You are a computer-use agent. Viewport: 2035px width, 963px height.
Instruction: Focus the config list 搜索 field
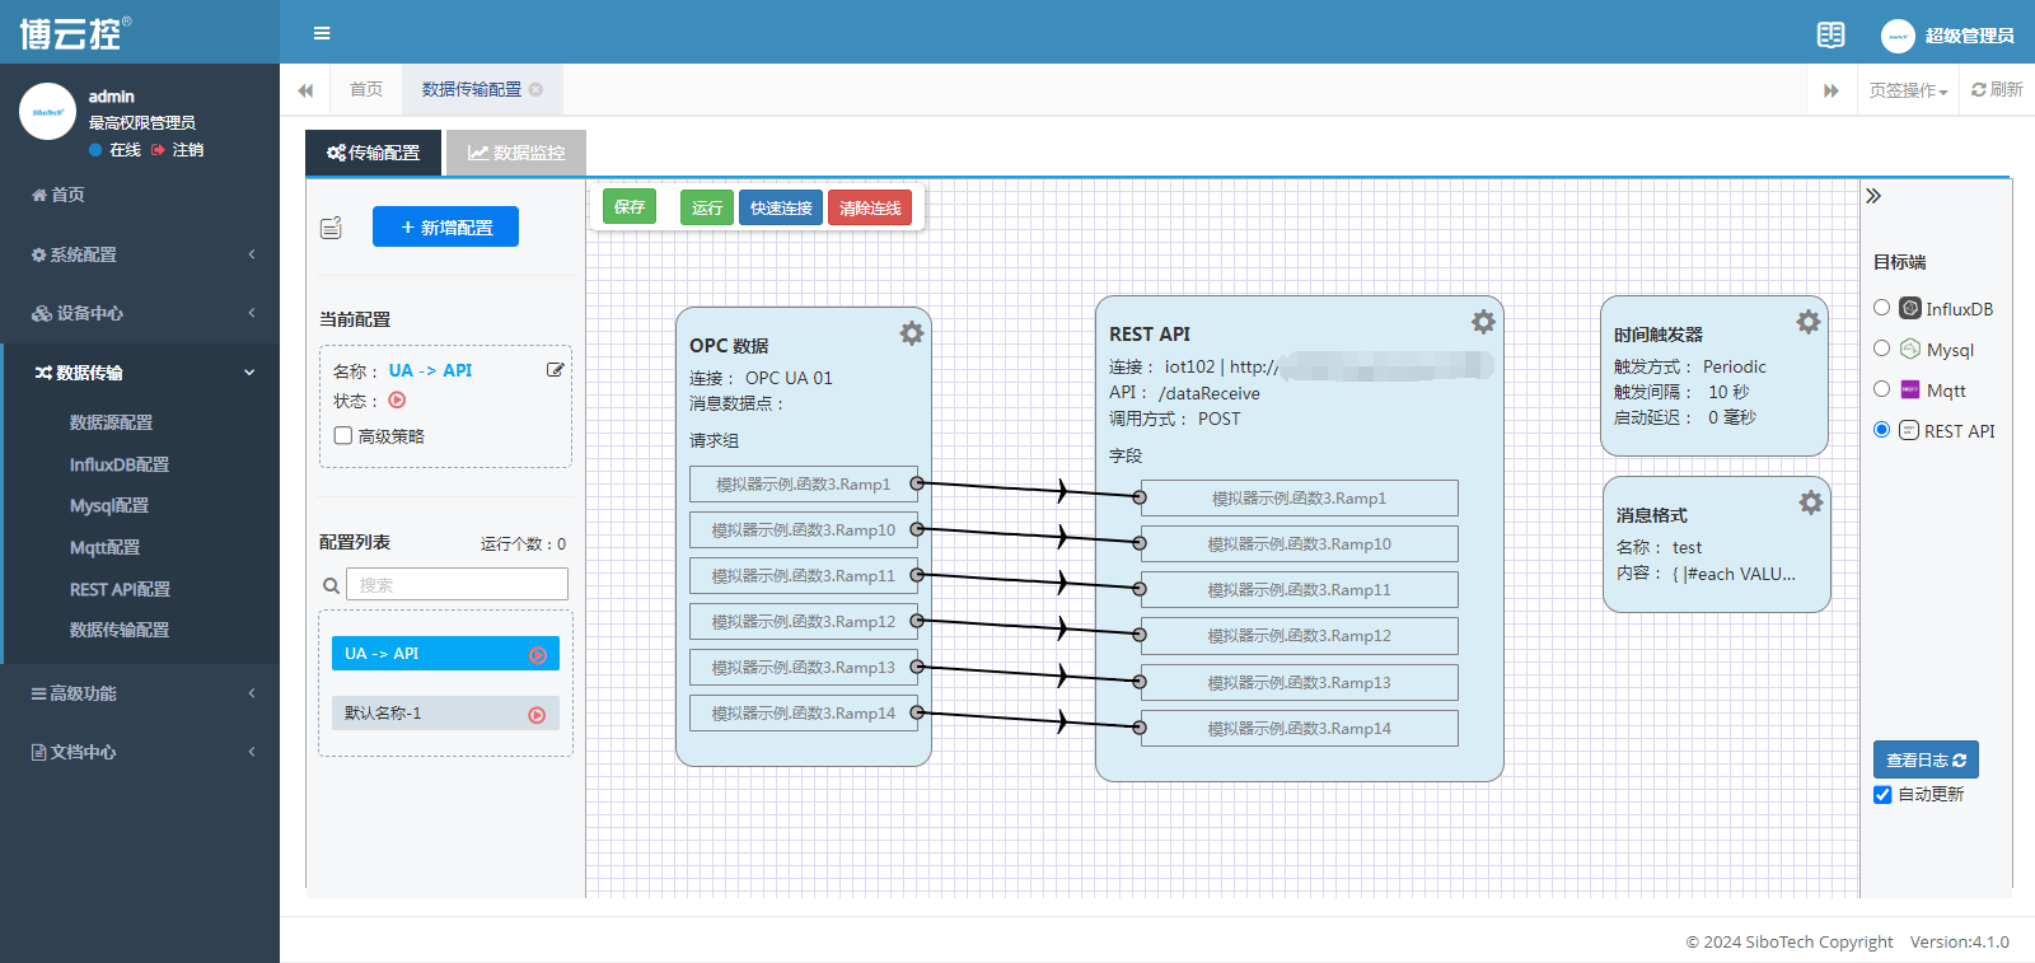[457, 585]
